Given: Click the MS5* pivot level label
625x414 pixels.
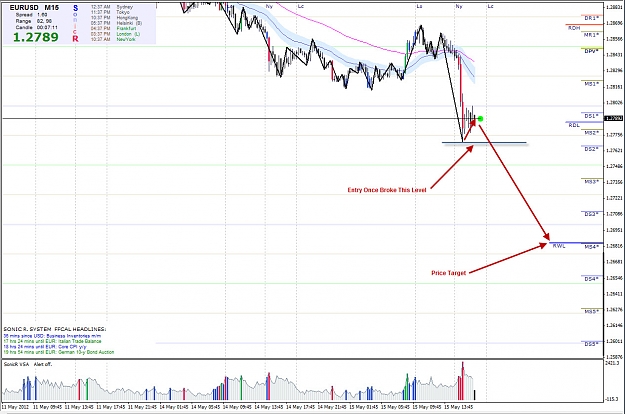Looking at the screenshot, I should point(592,312).
